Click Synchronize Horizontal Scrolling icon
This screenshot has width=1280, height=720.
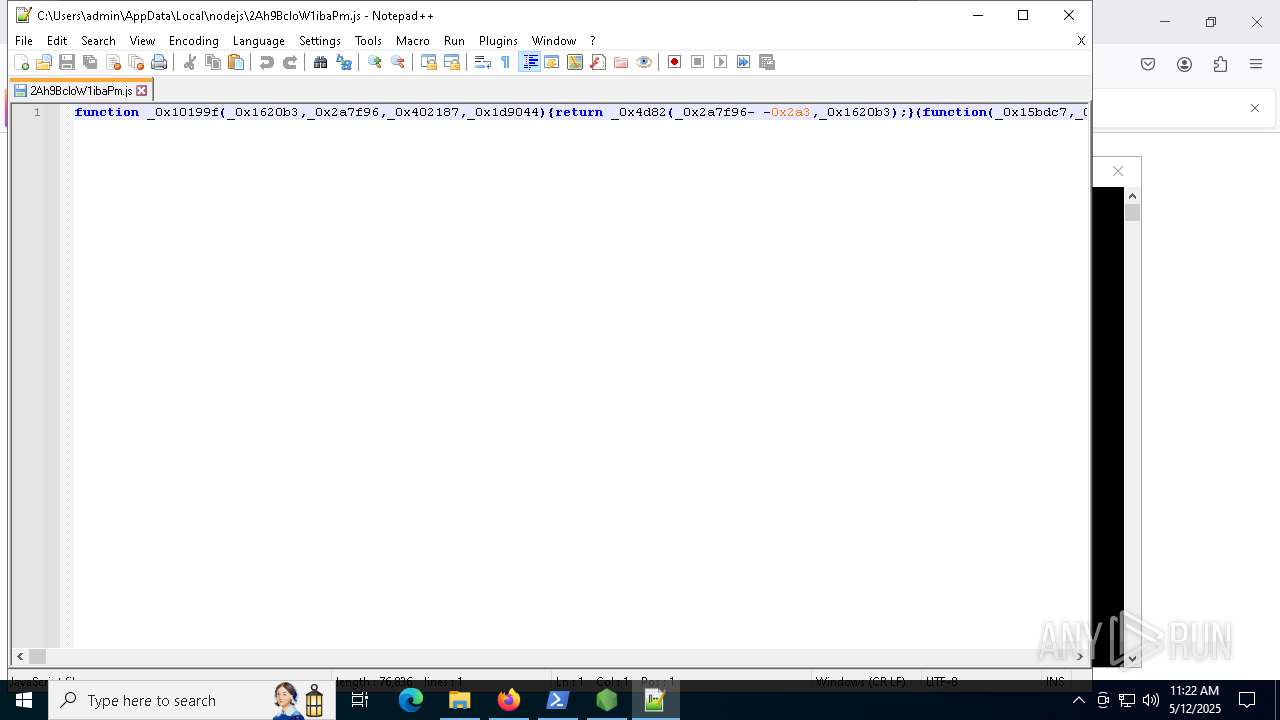(x=452, y=62)
